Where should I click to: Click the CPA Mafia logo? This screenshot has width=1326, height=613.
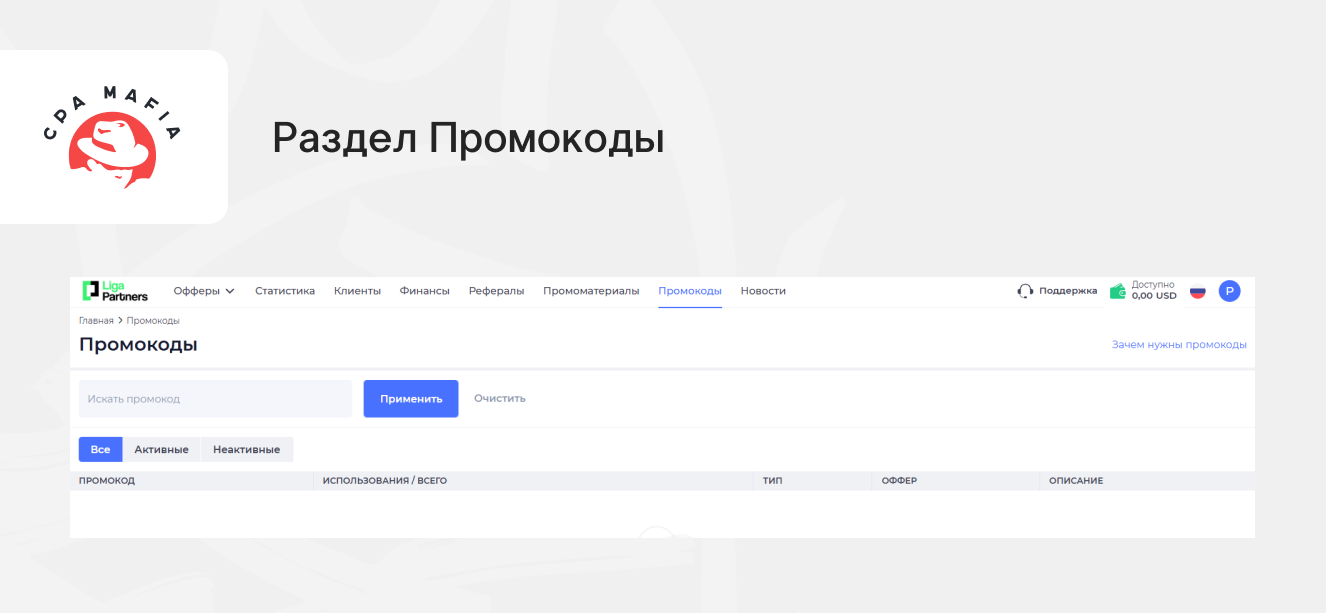[113, 137]
